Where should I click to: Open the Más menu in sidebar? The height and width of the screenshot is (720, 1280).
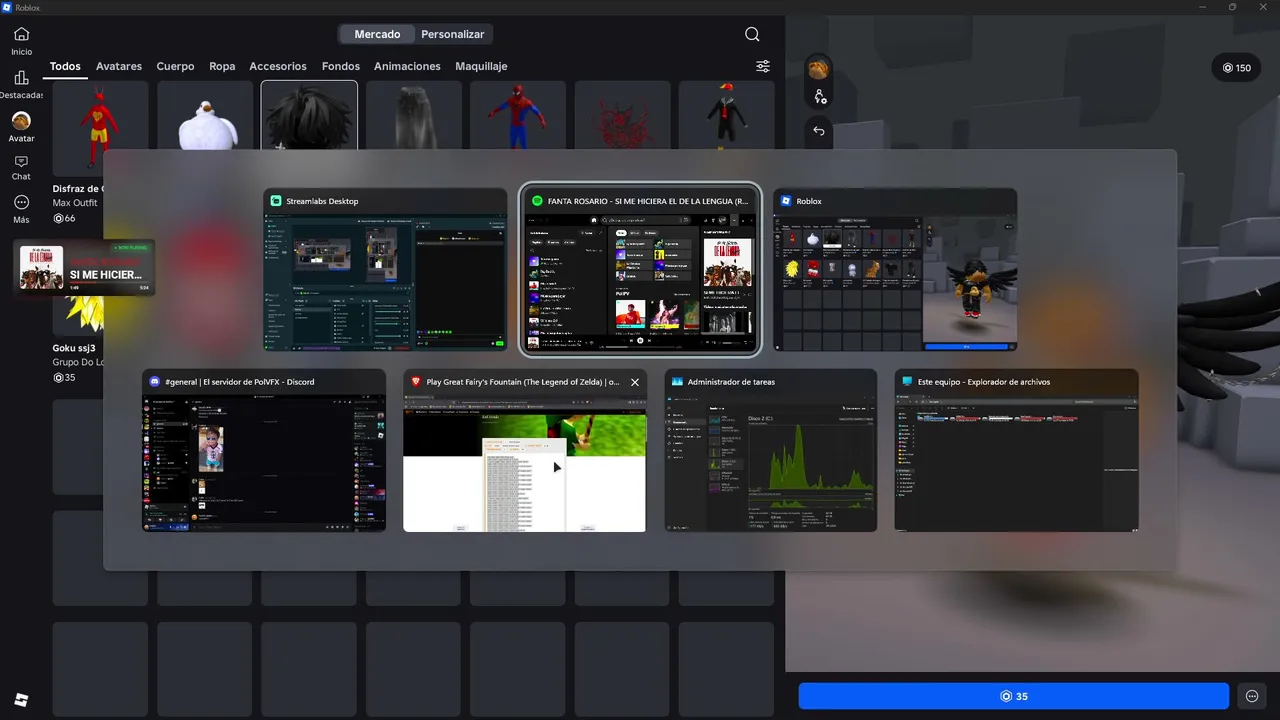(x=21, y=209)
